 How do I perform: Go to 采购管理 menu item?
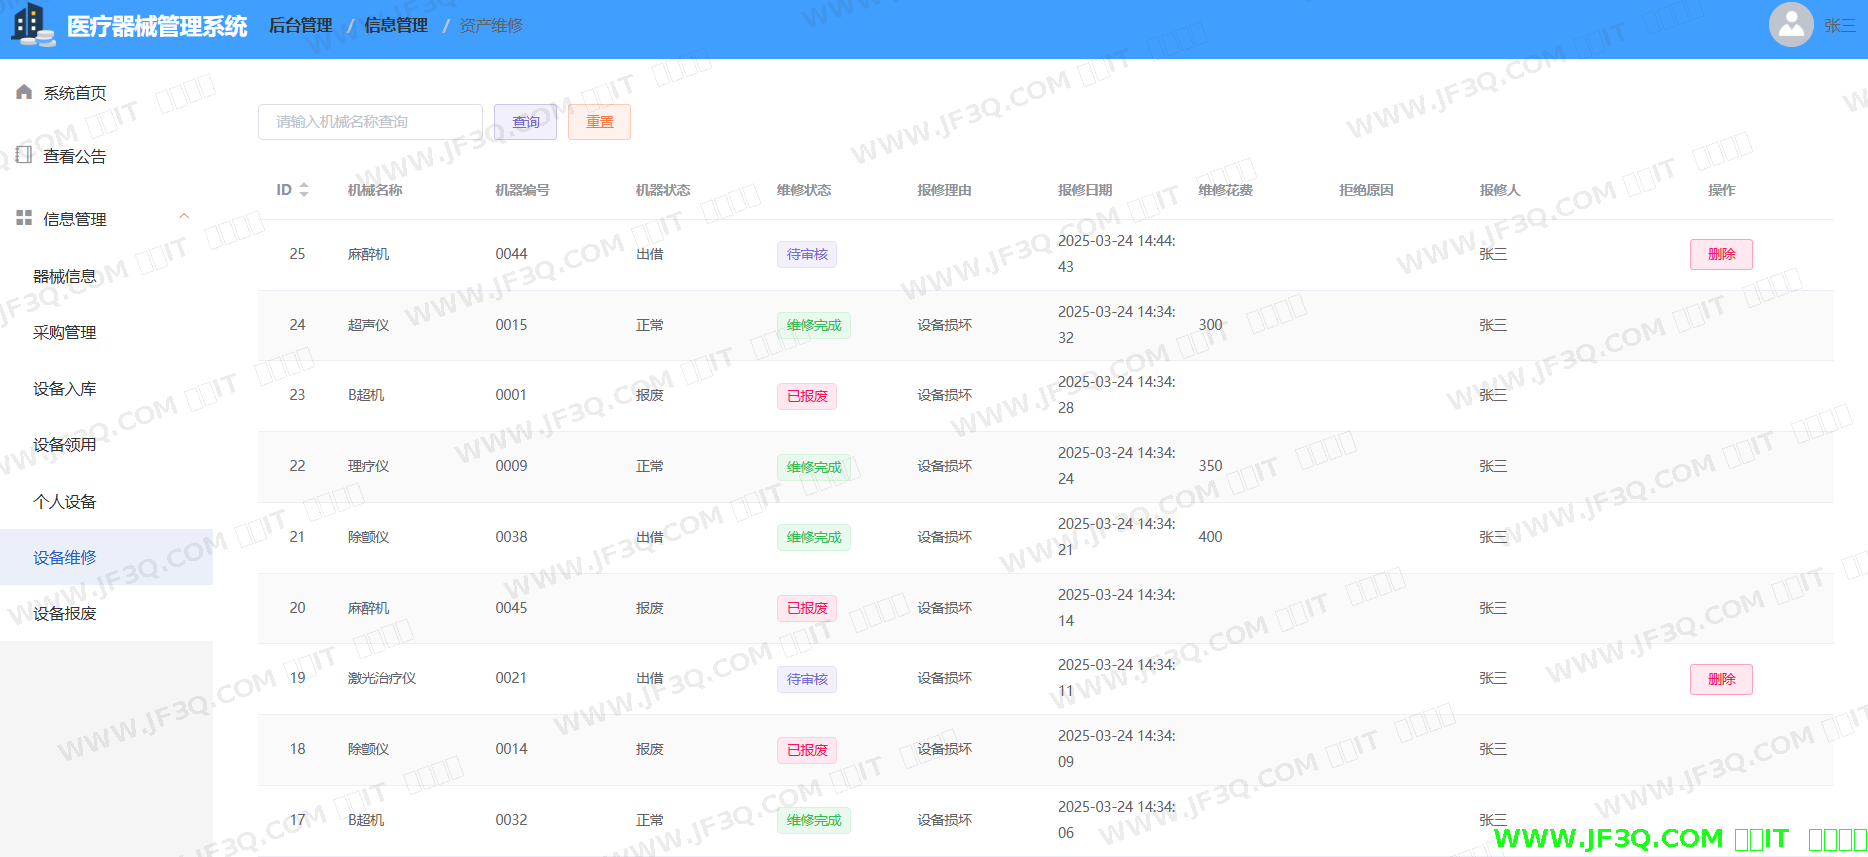(x=65, y=332)
